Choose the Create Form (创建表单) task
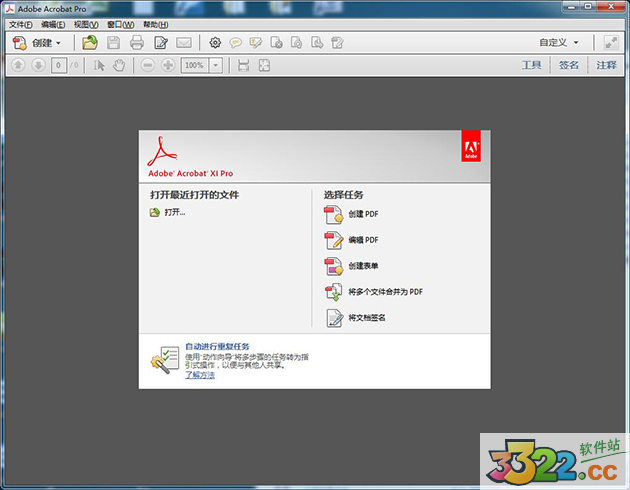Screen dimensions: 630x490 352,265
